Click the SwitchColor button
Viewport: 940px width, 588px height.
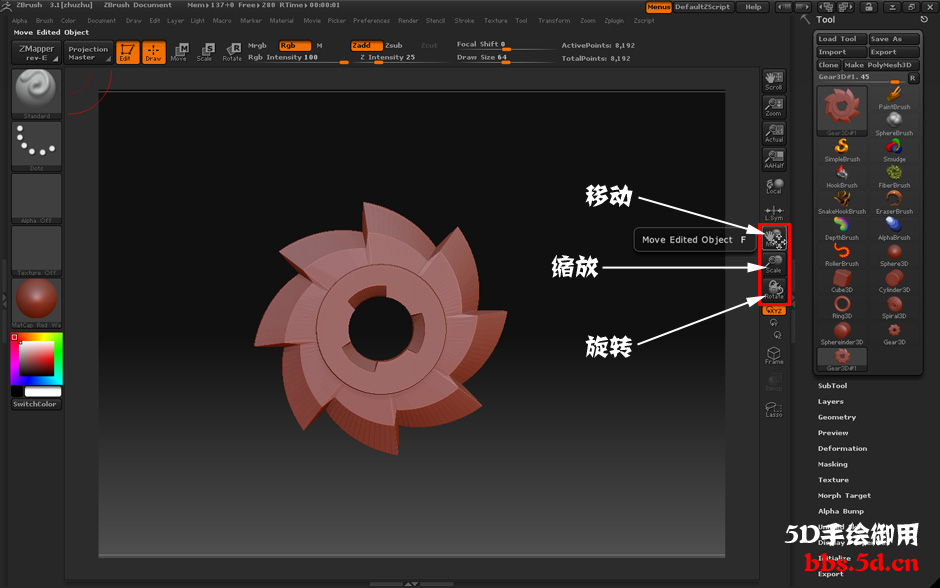click(x=35, y=404)
